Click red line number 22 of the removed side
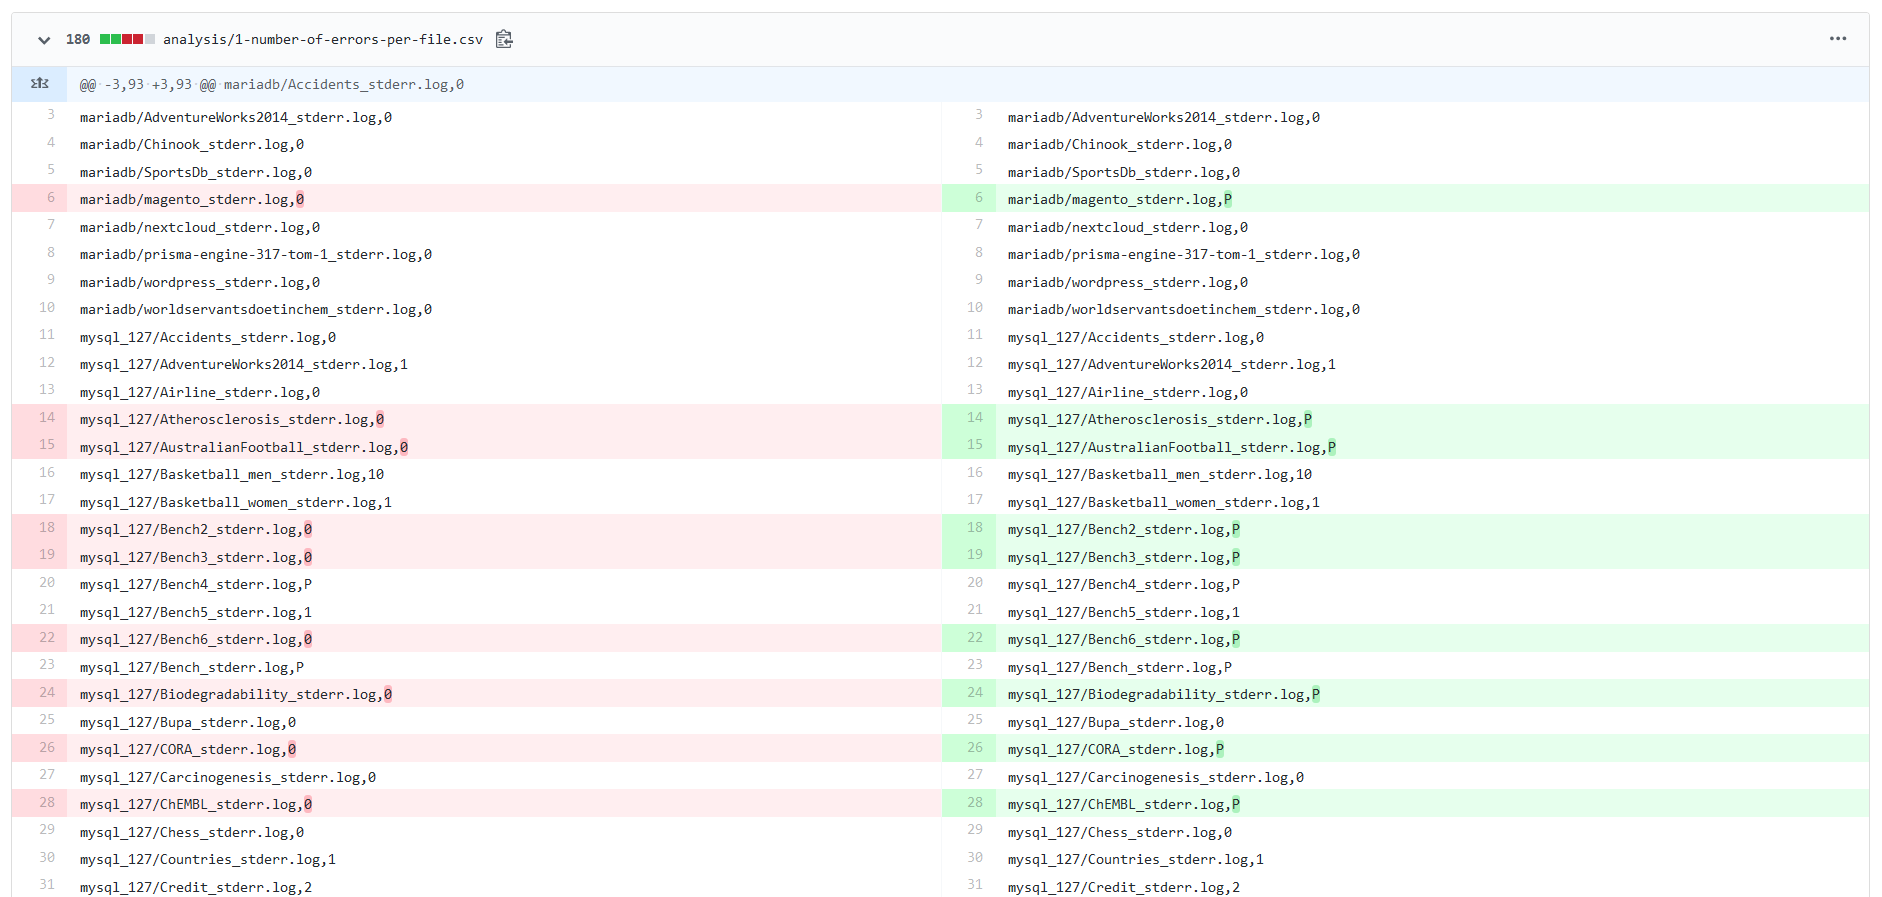The image size is (1882, 897). click(x=40, y=638)
